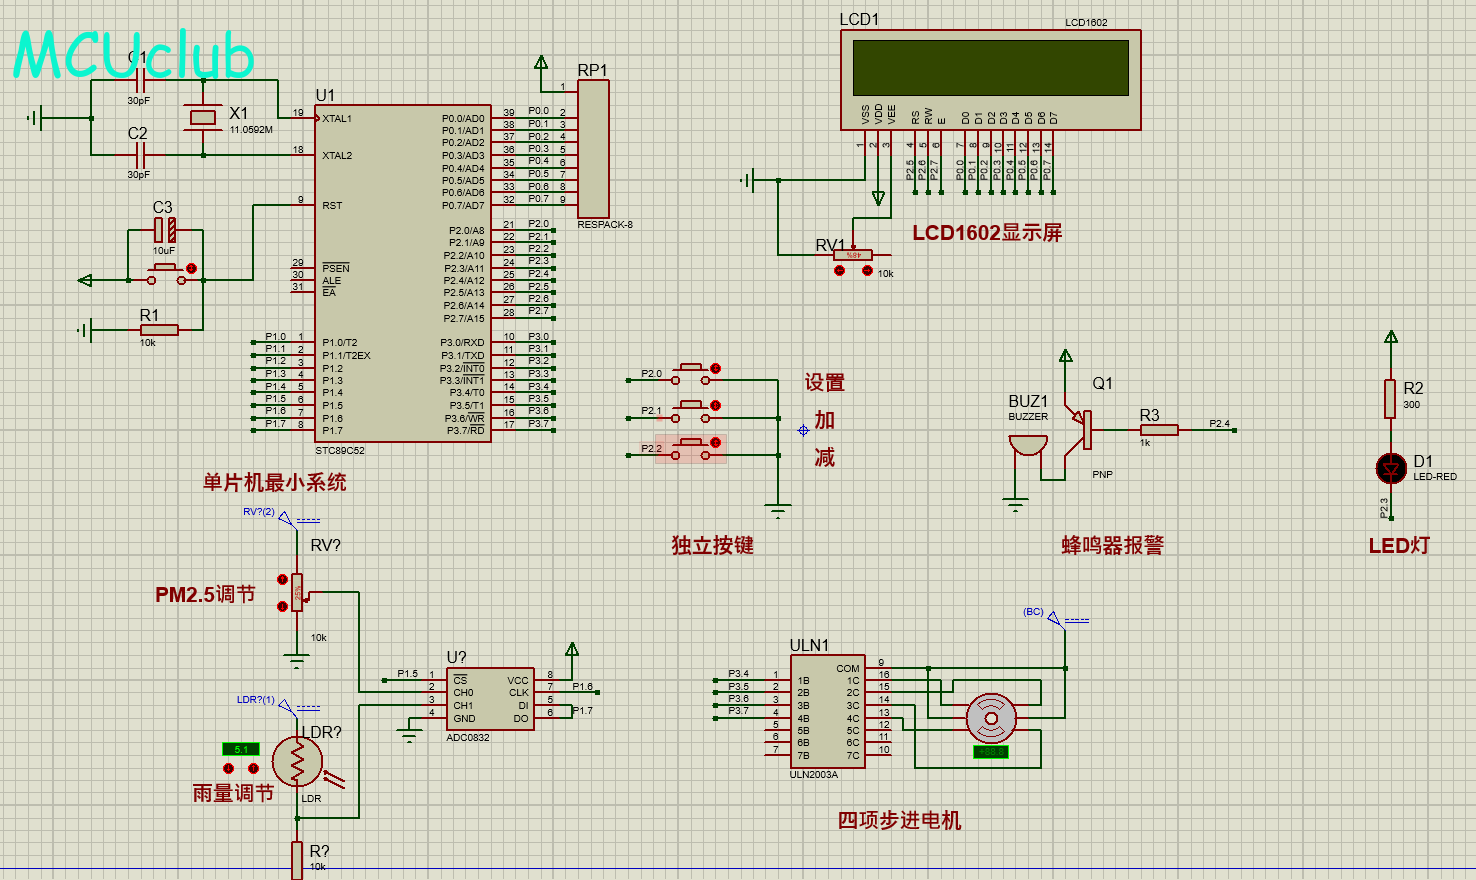
Task: Click the green 5.1 value display of LDR?
Action: coord(240,749)
